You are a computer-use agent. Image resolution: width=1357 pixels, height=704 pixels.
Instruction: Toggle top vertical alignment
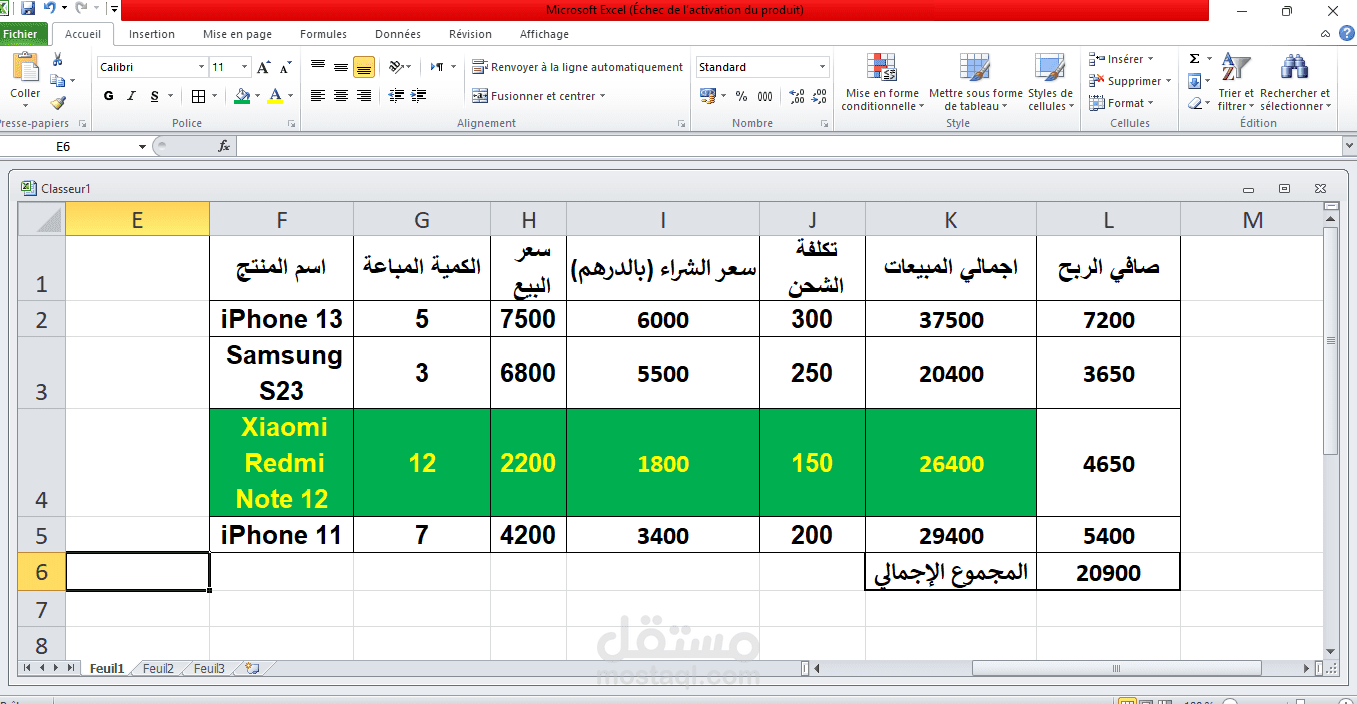[318, 67]
